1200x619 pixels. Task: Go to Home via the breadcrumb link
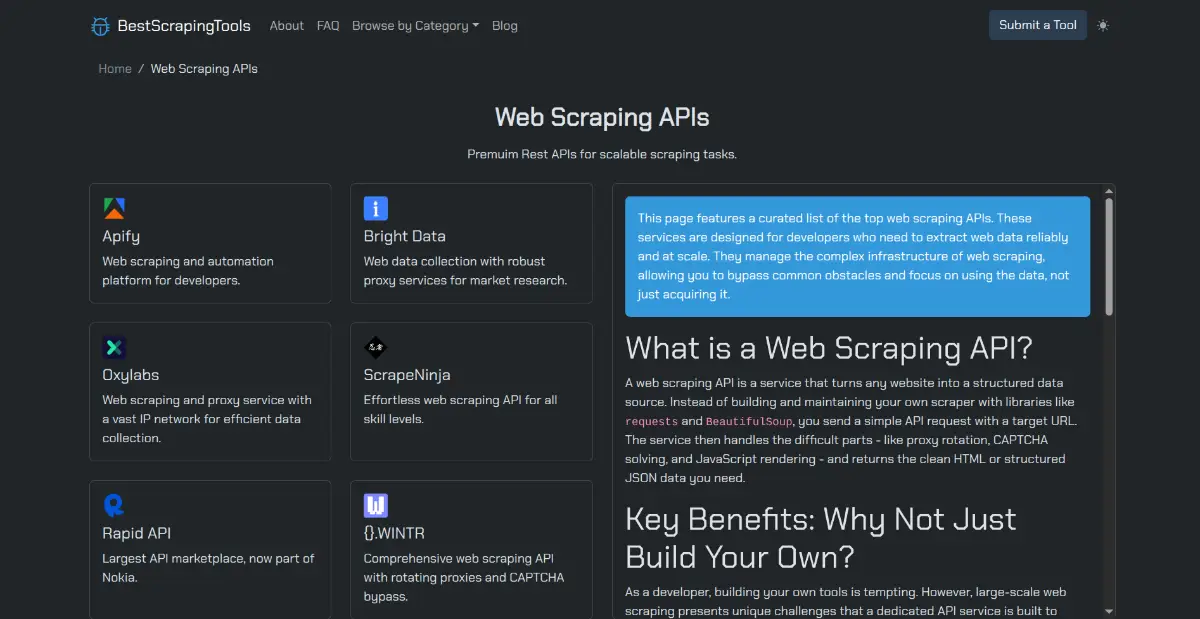tap(114, 68)
